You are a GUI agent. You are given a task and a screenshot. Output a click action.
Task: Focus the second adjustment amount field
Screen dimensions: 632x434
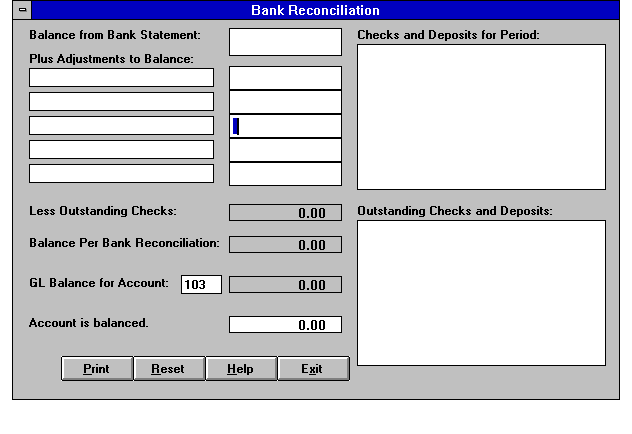pyautogui.click(x=285, y=102)
